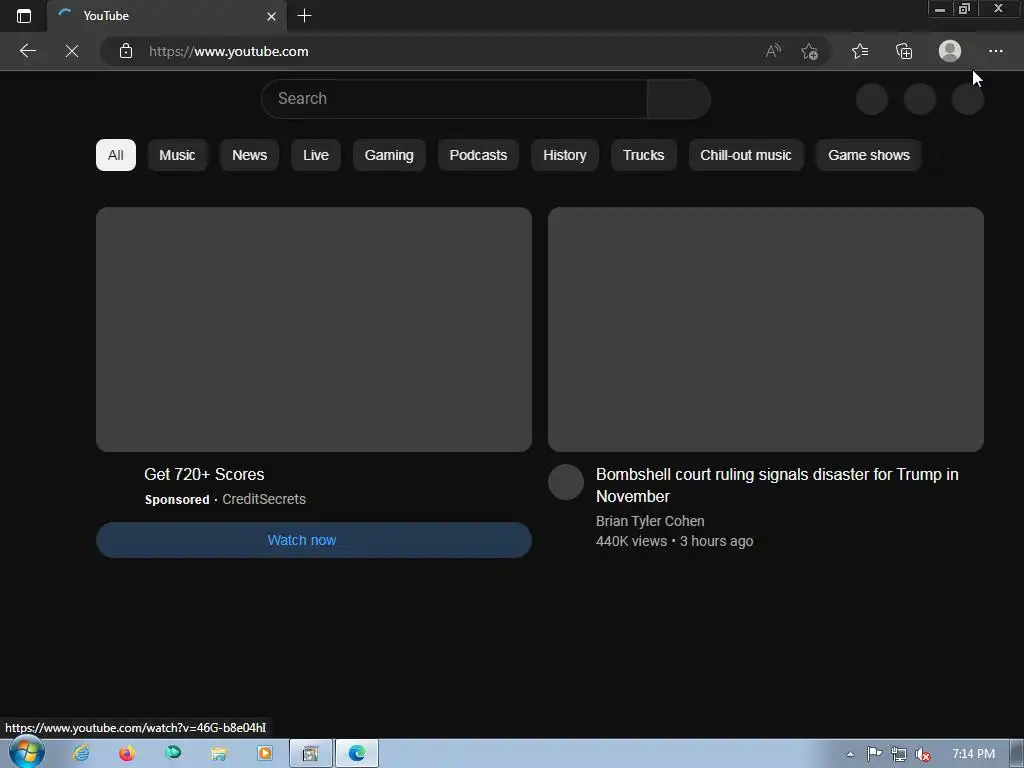Click the 7:14 PM taskbar clock
This screenshot has height=768, width=1024.
pos(973,754)
